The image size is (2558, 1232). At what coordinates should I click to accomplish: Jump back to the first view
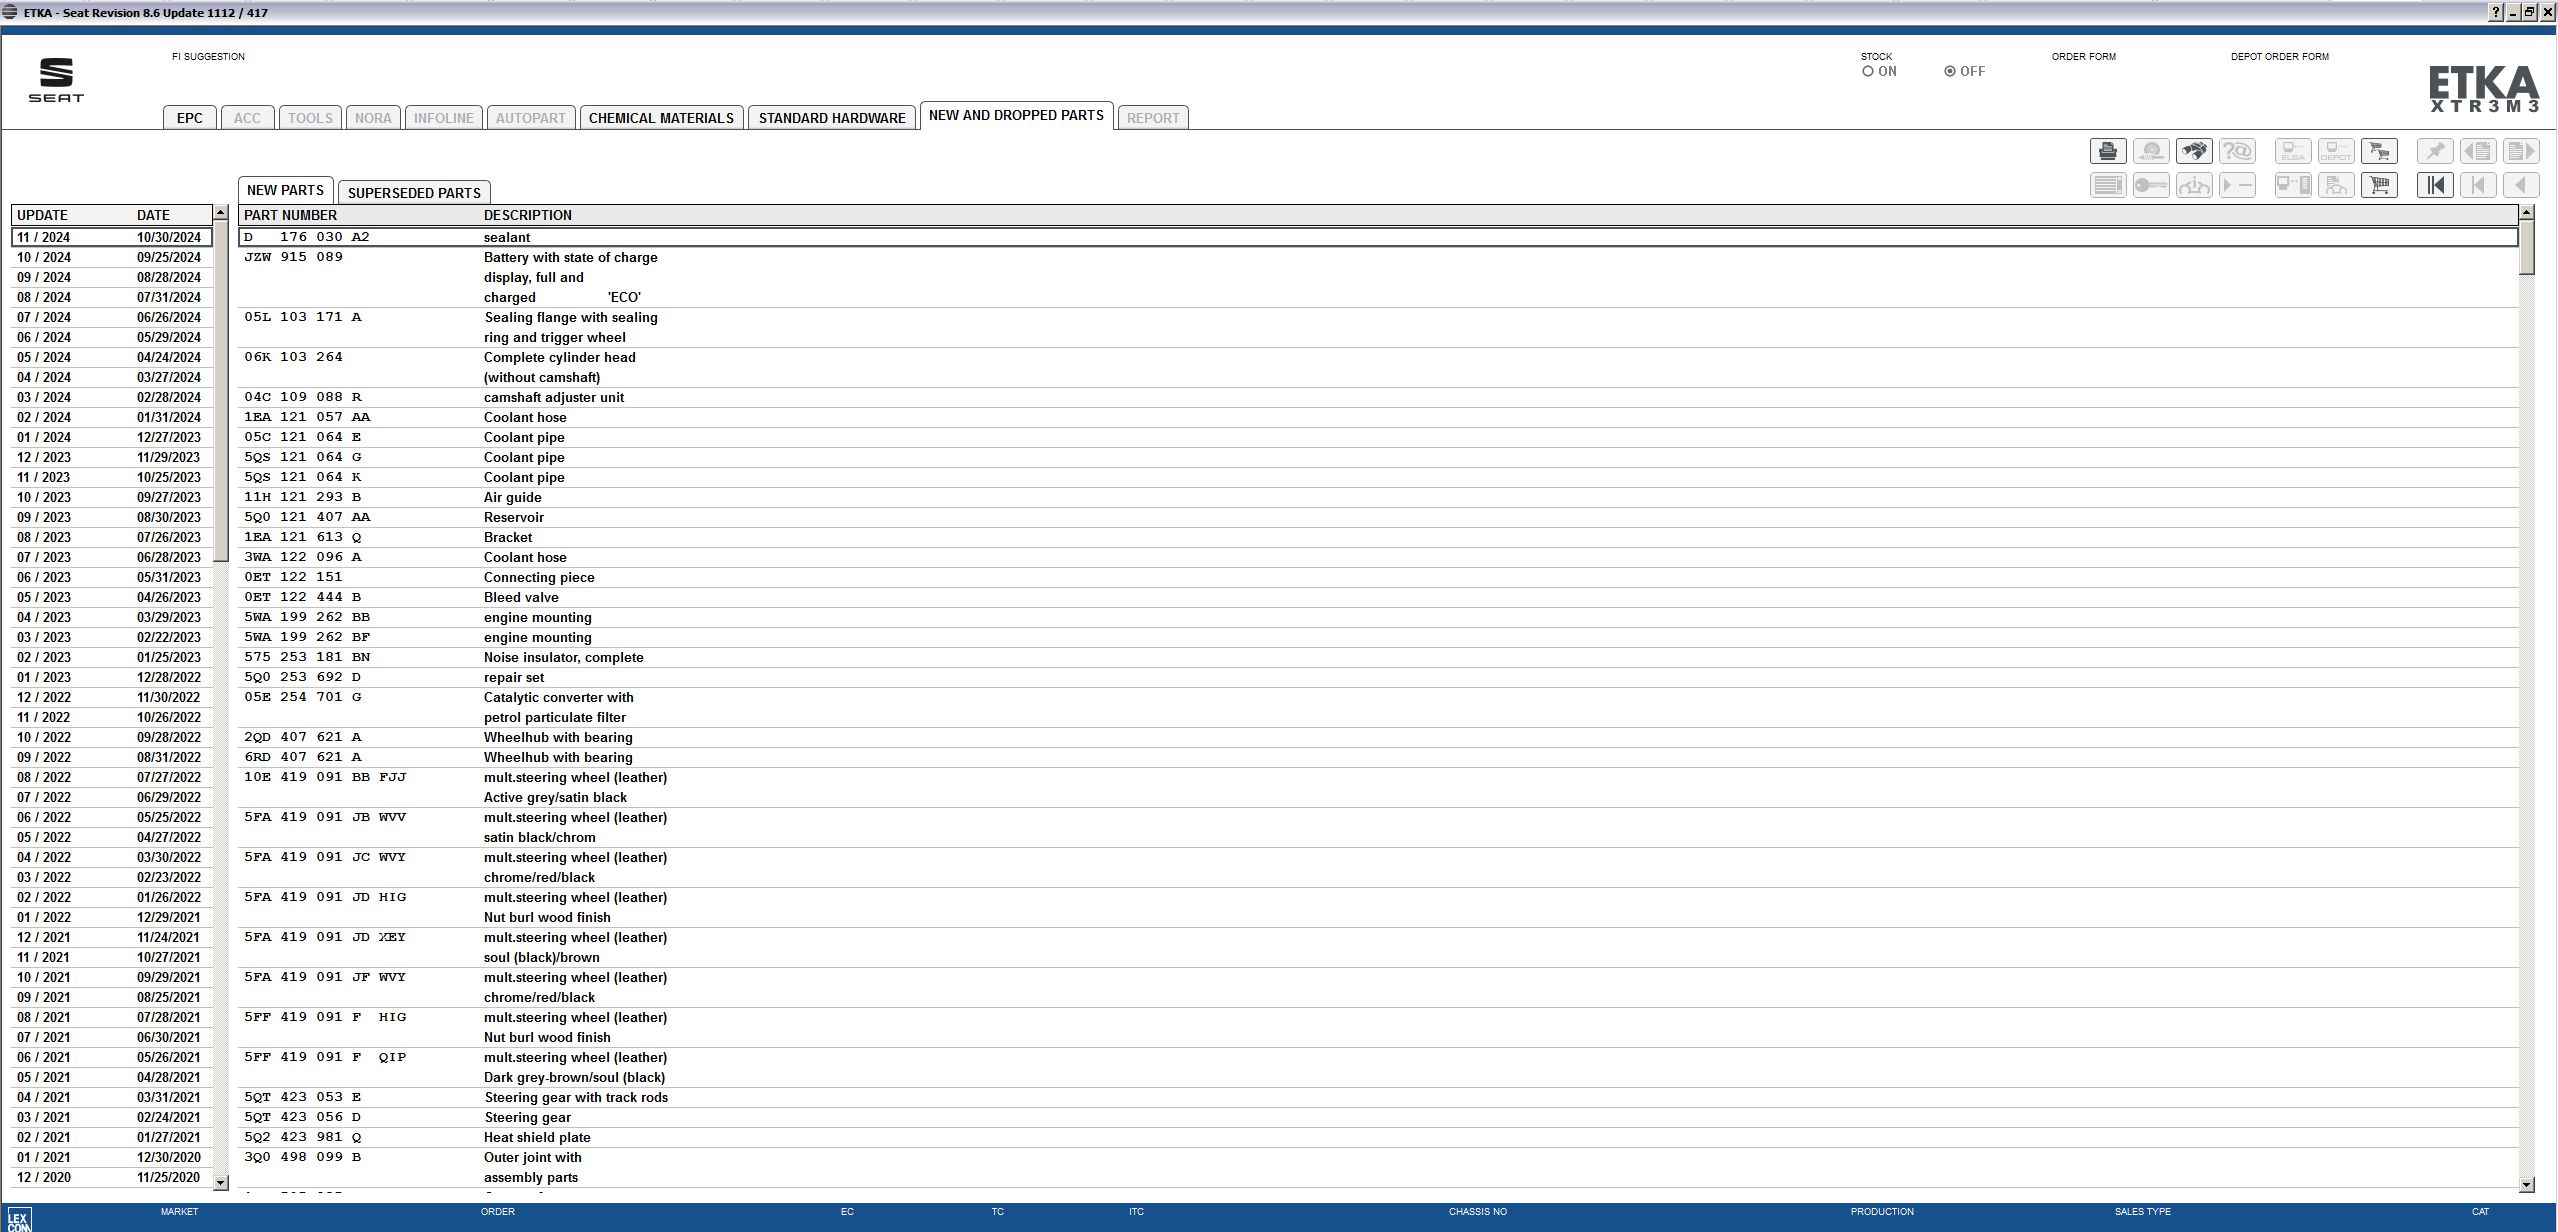(x=2436, y=185)
